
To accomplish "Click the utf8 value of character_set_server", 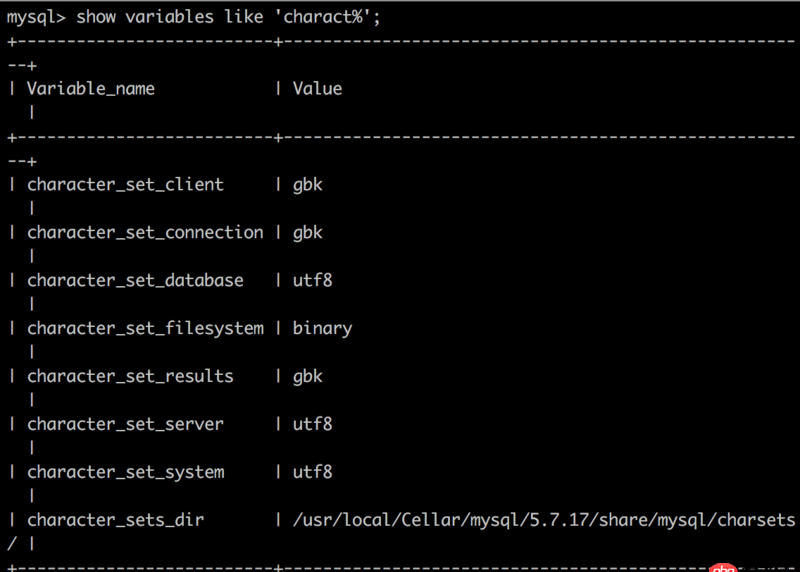I will coord(312,425).
